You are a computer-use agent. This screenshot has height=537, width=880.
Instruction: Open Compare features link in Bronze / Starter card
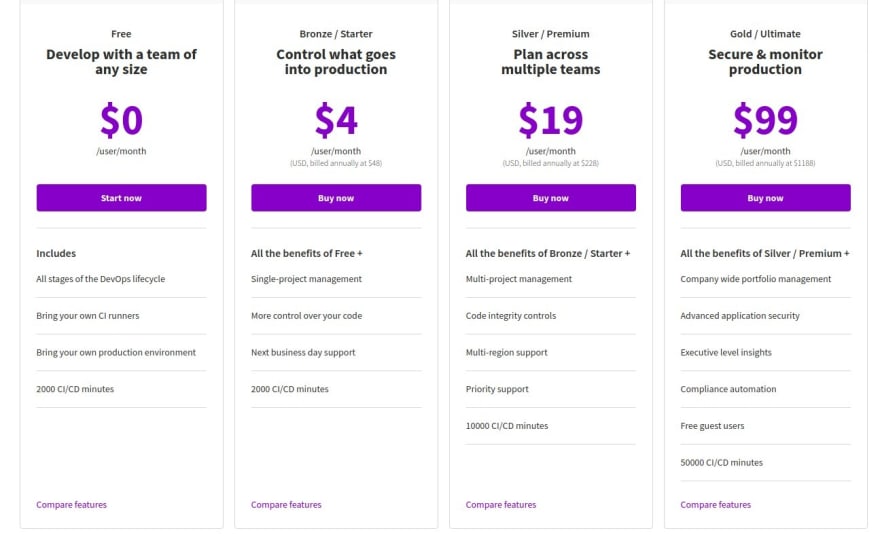tap(286, 505)
